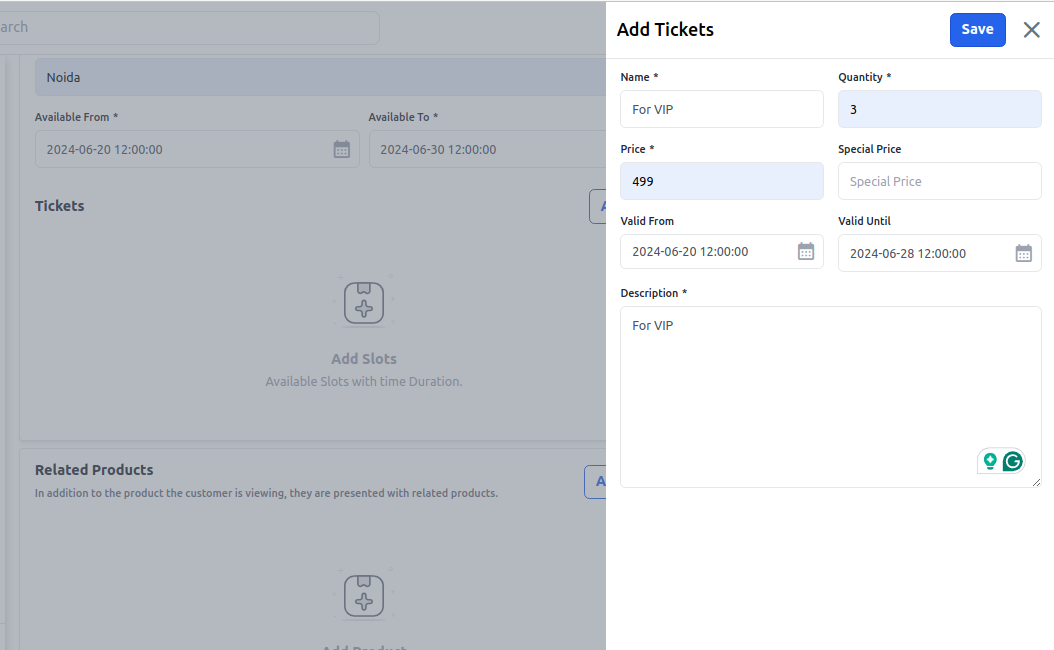Click the search box at top

(x=190, y=27)
